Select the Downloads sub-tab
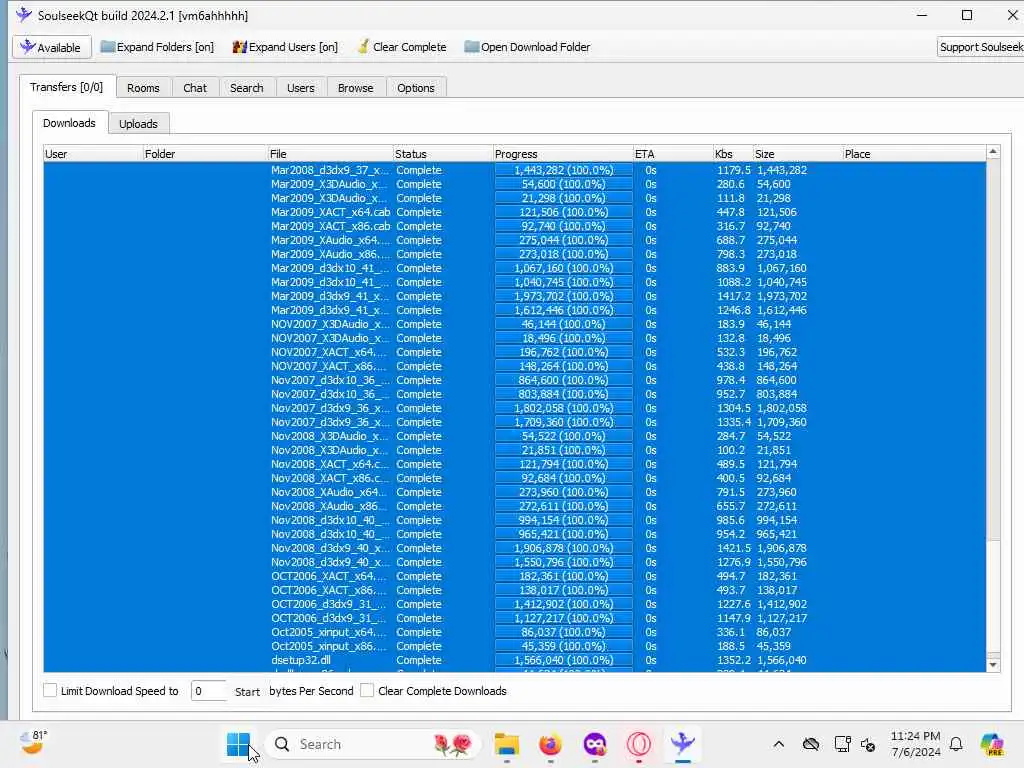Image resolution: width=1024 pixels, height=768 pixels. click(69, 123)
